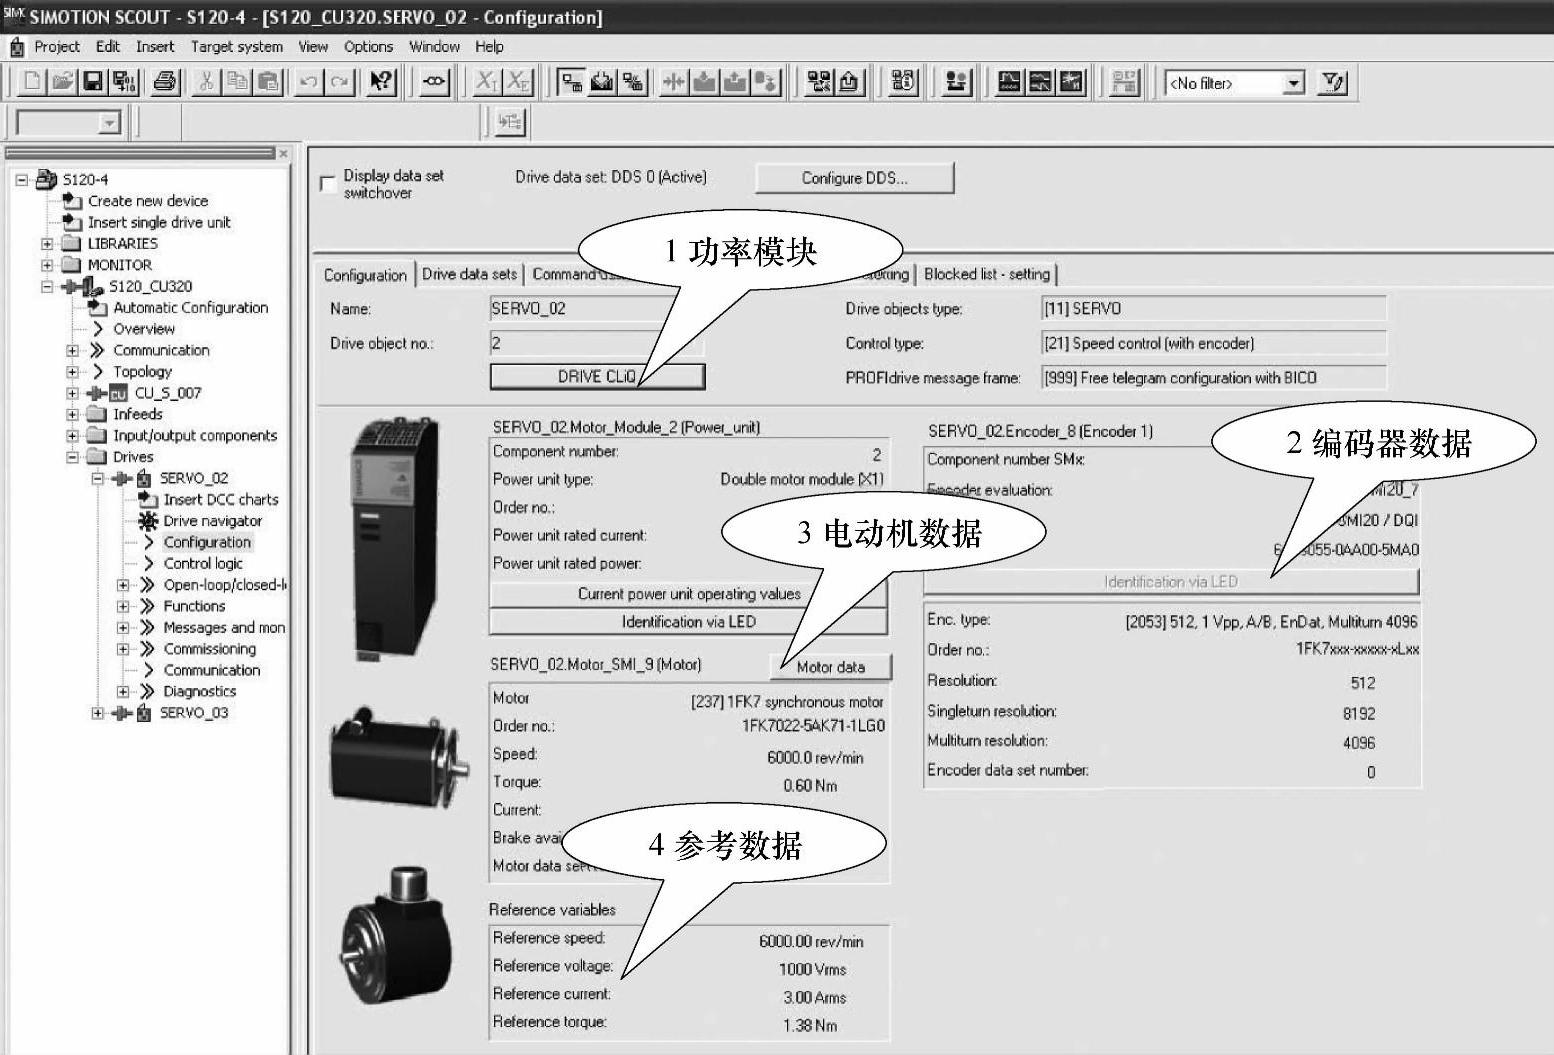Select Create new device in tree
The height and width of the screenshot is (1055, 1554).
tap(148, 201)
